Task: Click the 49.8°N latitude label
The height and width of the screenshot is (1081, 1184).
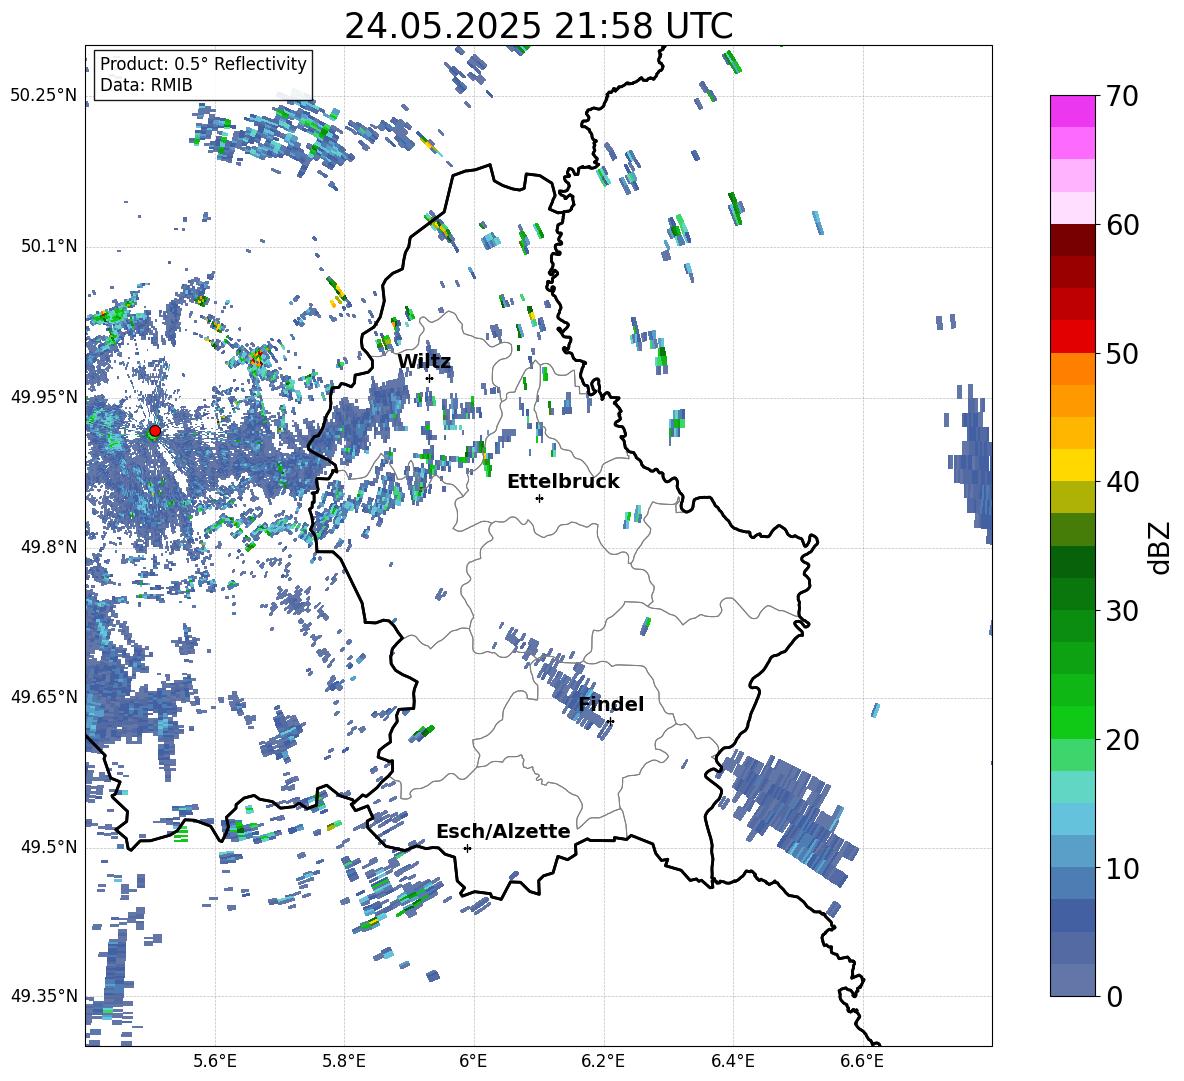Action: pos(49,547)
